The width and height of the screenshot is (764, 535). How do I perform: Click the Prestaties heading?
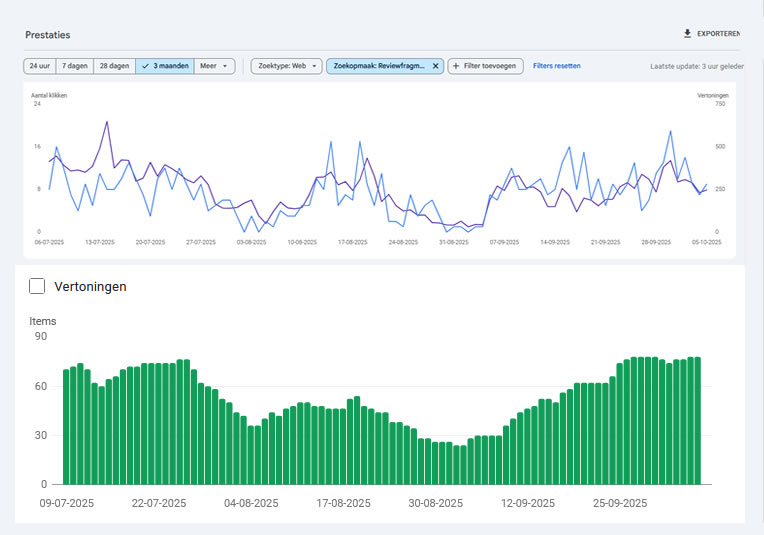[48, 35]
